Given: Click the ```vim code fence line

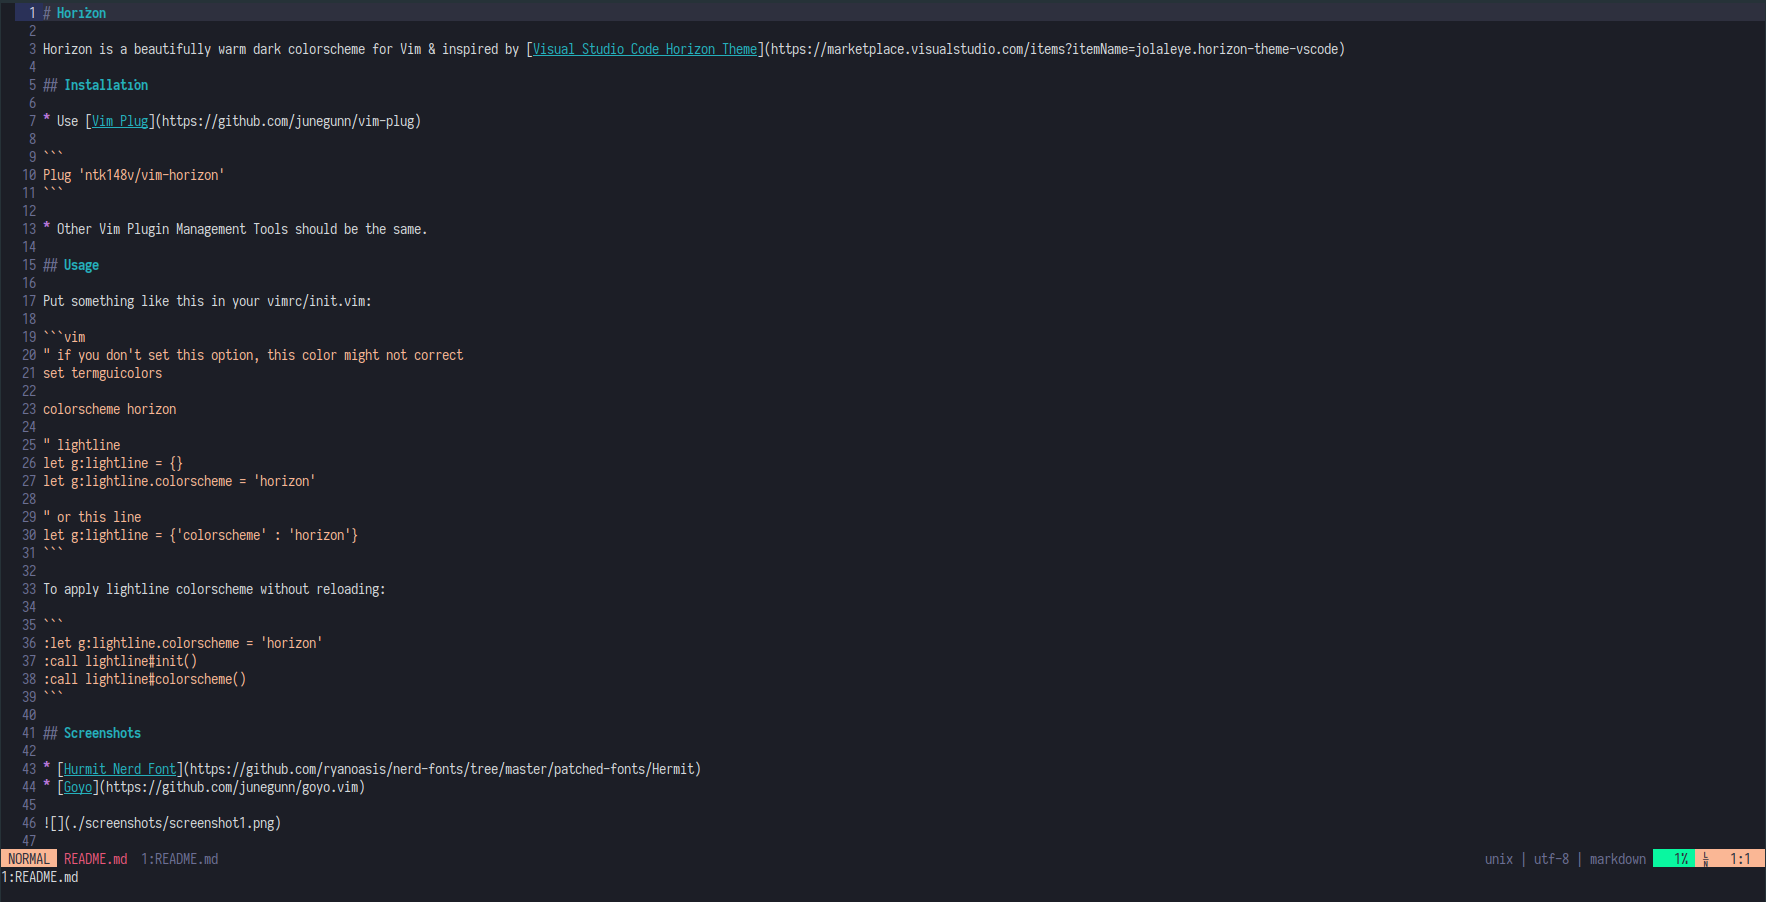Looking at the screenshot, I should (64, 337).
